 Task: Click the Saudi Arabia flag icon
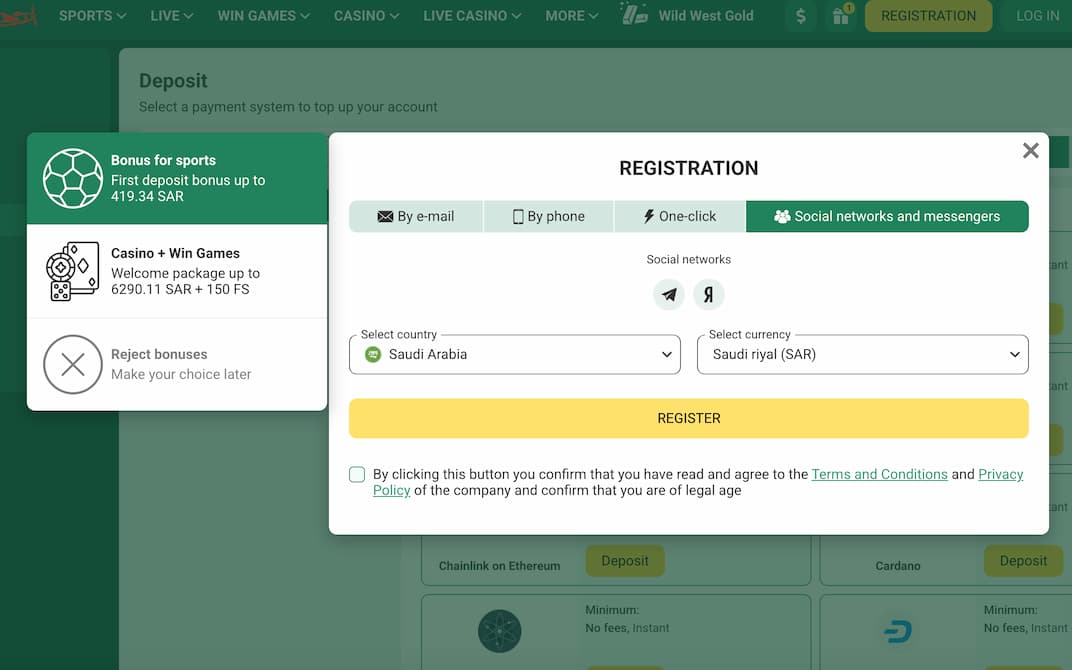pyautogui.click(x=373, y=354)
